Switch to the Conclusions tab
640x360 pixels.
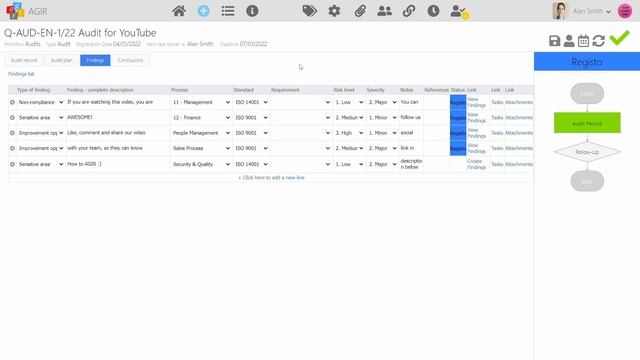coord(130,60)
